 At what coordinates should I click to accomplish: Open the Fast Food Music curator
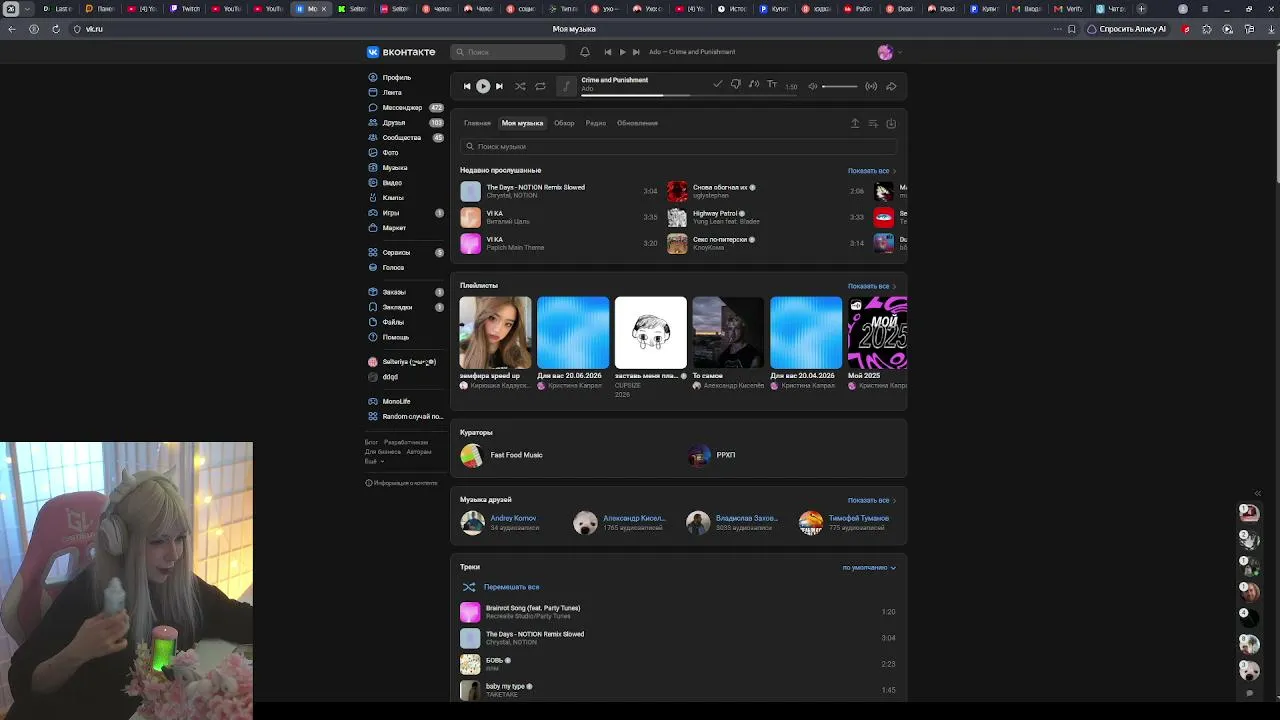tap(502, 455)
